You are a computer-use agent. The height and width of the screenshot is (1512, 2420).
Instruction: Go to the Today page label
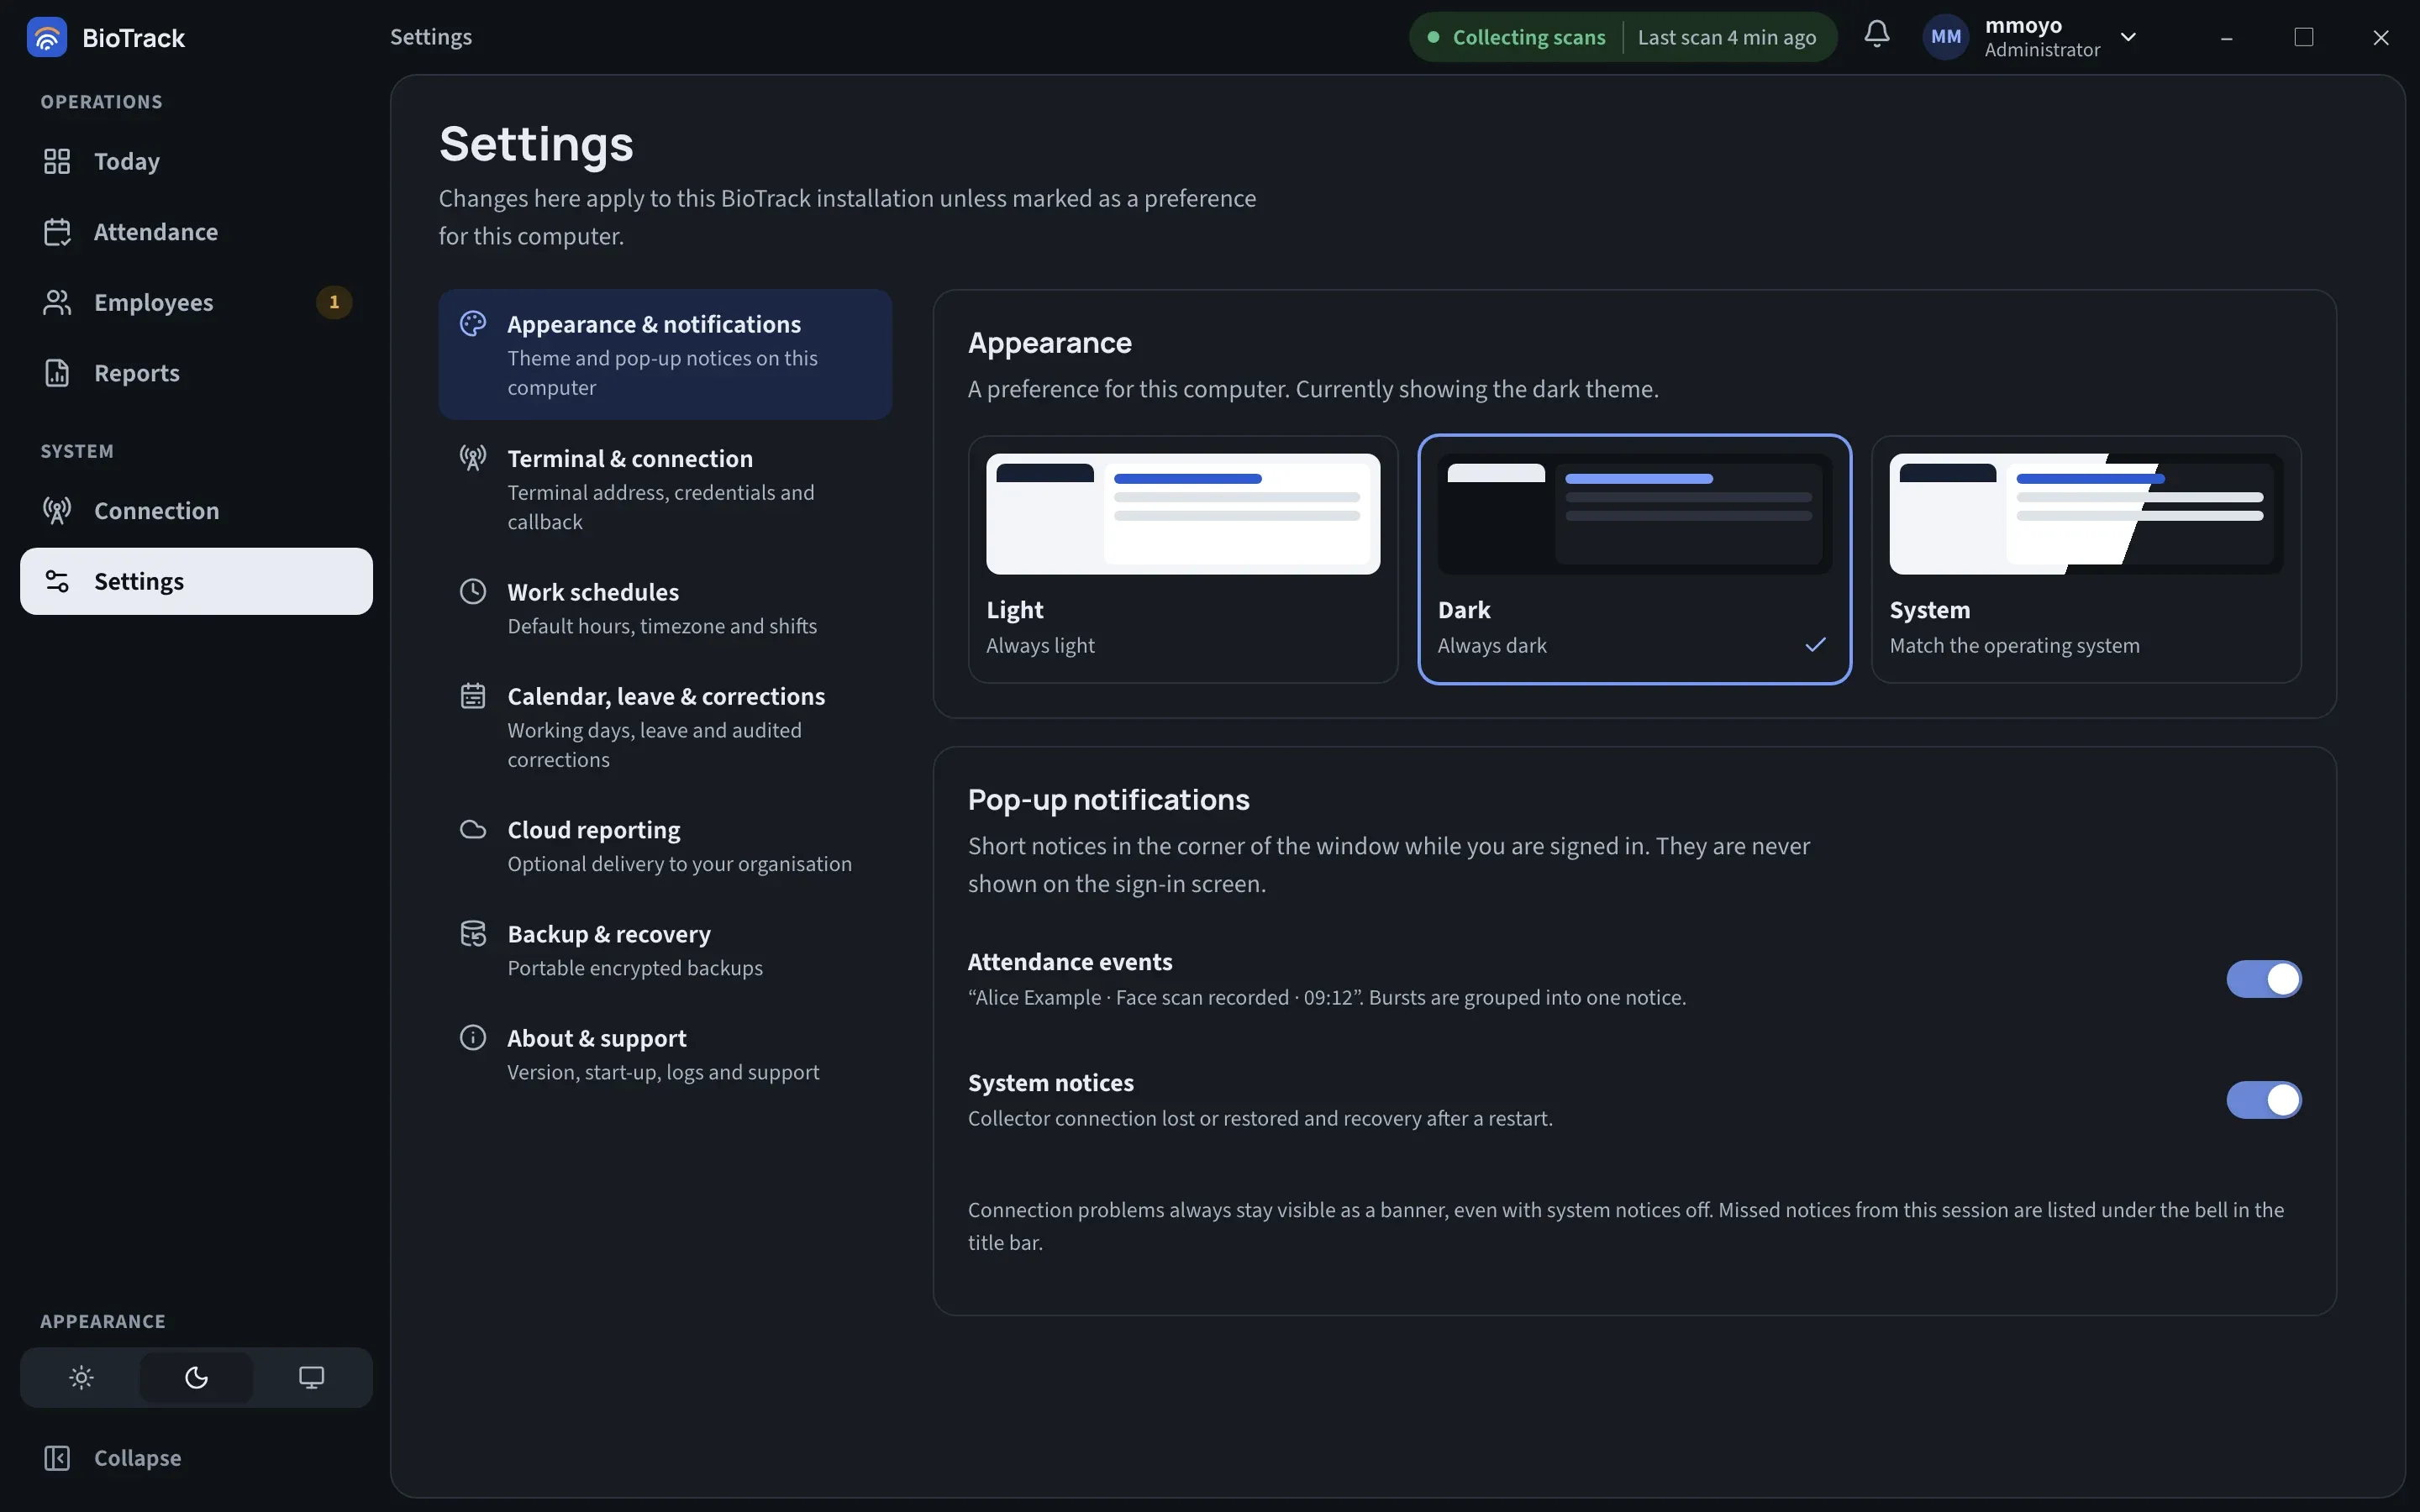pos(127,161)
